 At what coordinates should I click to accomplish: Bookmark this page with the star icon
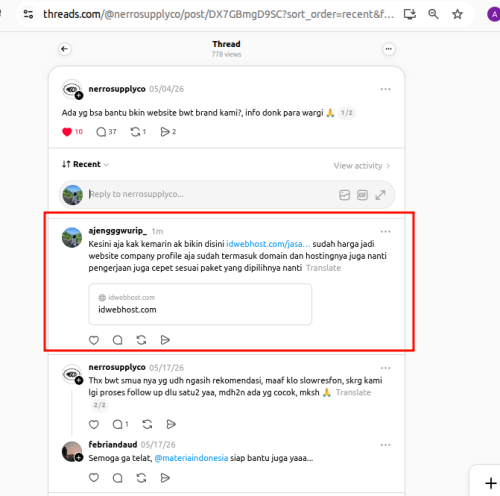click(457, 14)
